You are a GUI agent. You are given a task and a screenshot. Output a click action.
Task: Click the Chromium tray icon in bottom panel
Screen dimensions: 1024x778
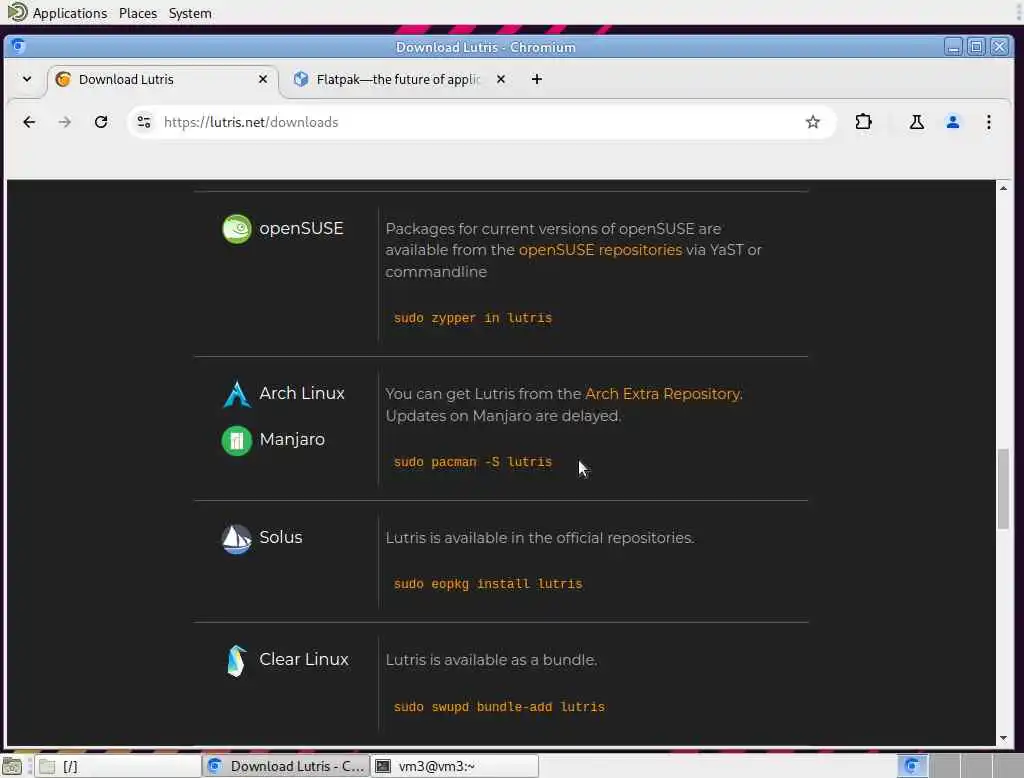tap(912, 766)
